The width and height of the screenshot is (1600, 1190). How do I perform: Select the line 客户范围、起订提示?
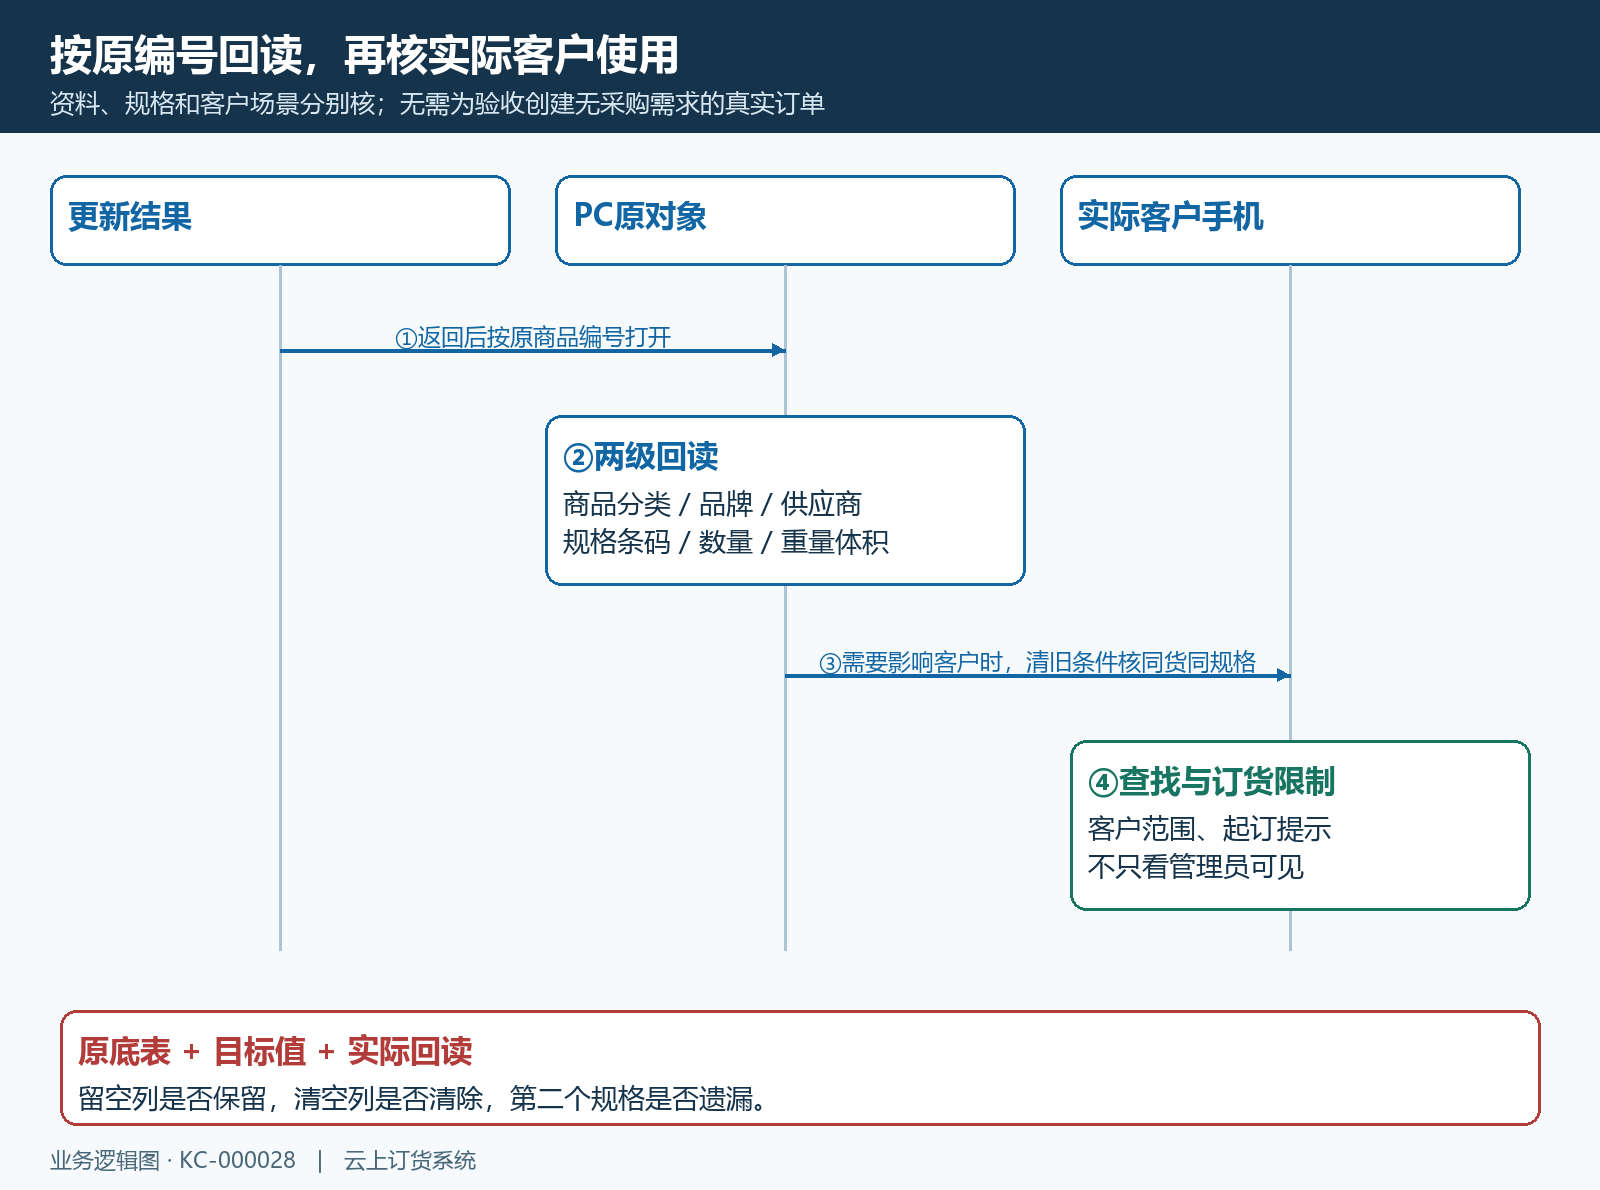1209,829
